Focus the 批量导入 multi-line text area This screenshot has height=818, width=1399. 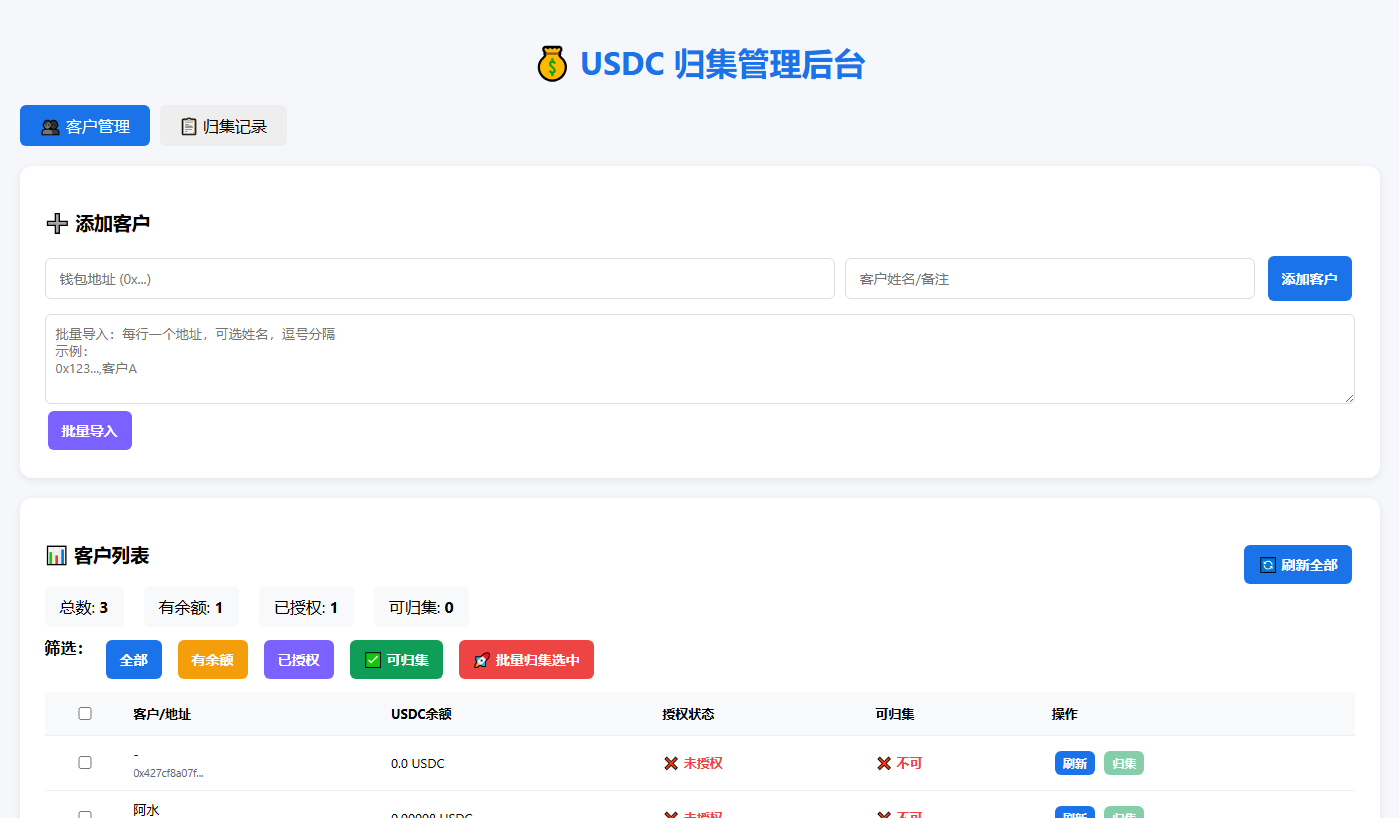click(x=700, y=359)
